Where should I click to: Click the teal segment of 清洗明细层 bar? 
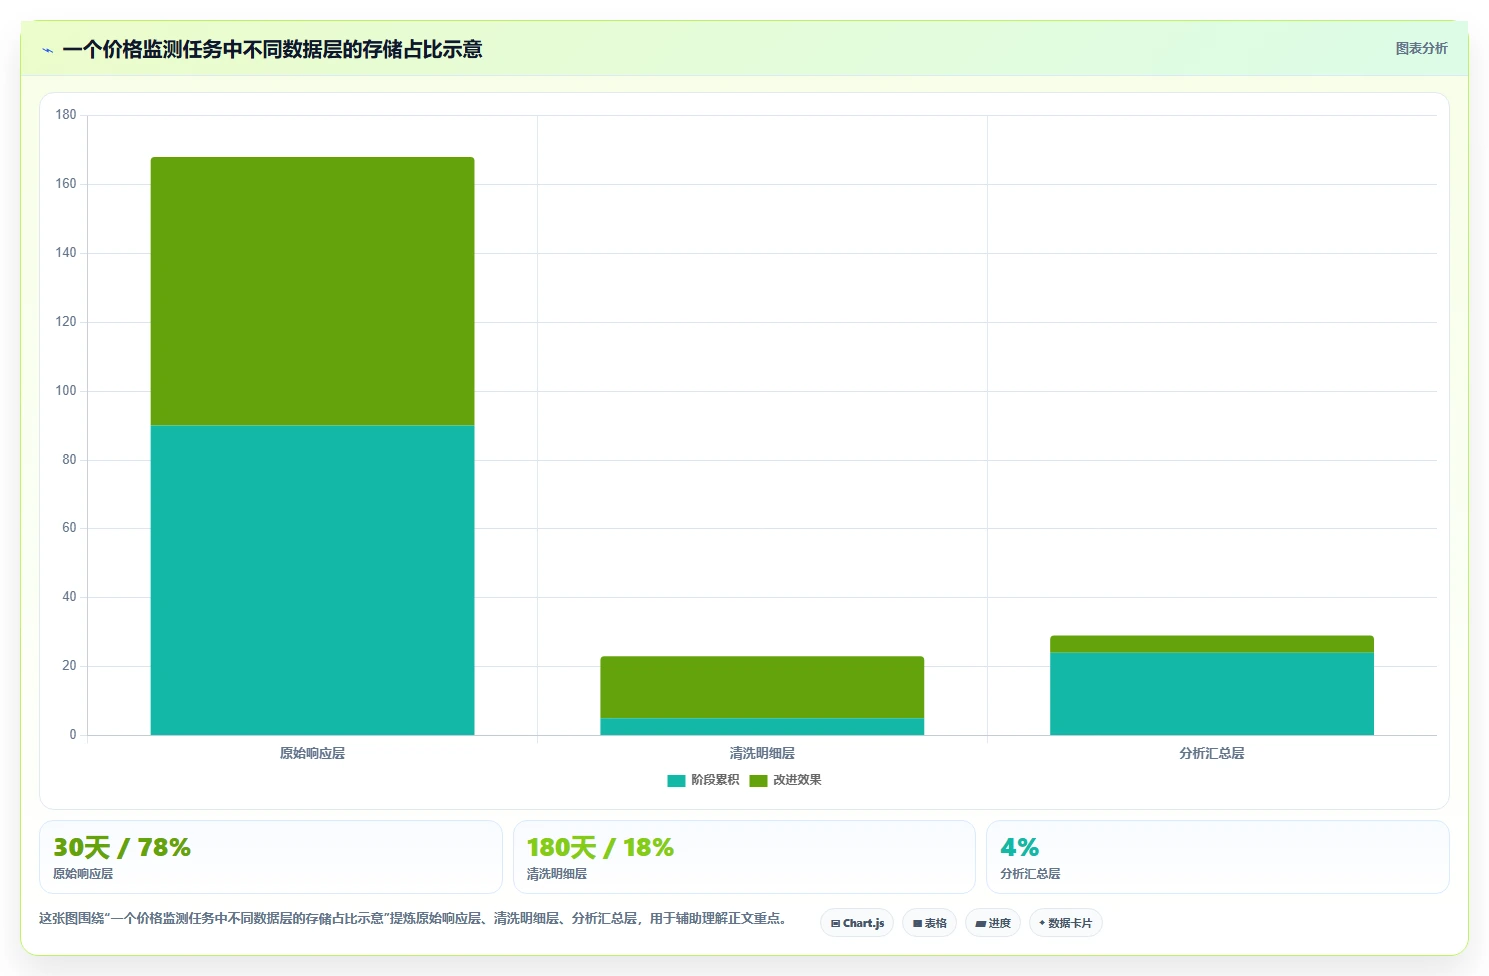tap(762, 727)
